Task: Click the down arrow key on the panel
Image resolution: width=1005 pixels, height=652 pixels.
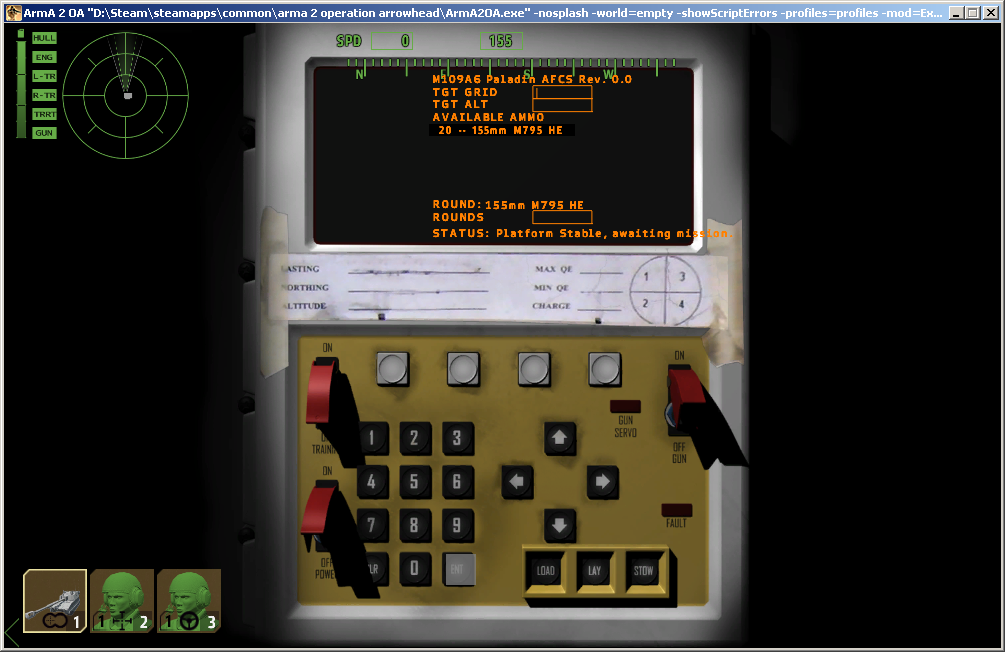Action: point(560,525)
